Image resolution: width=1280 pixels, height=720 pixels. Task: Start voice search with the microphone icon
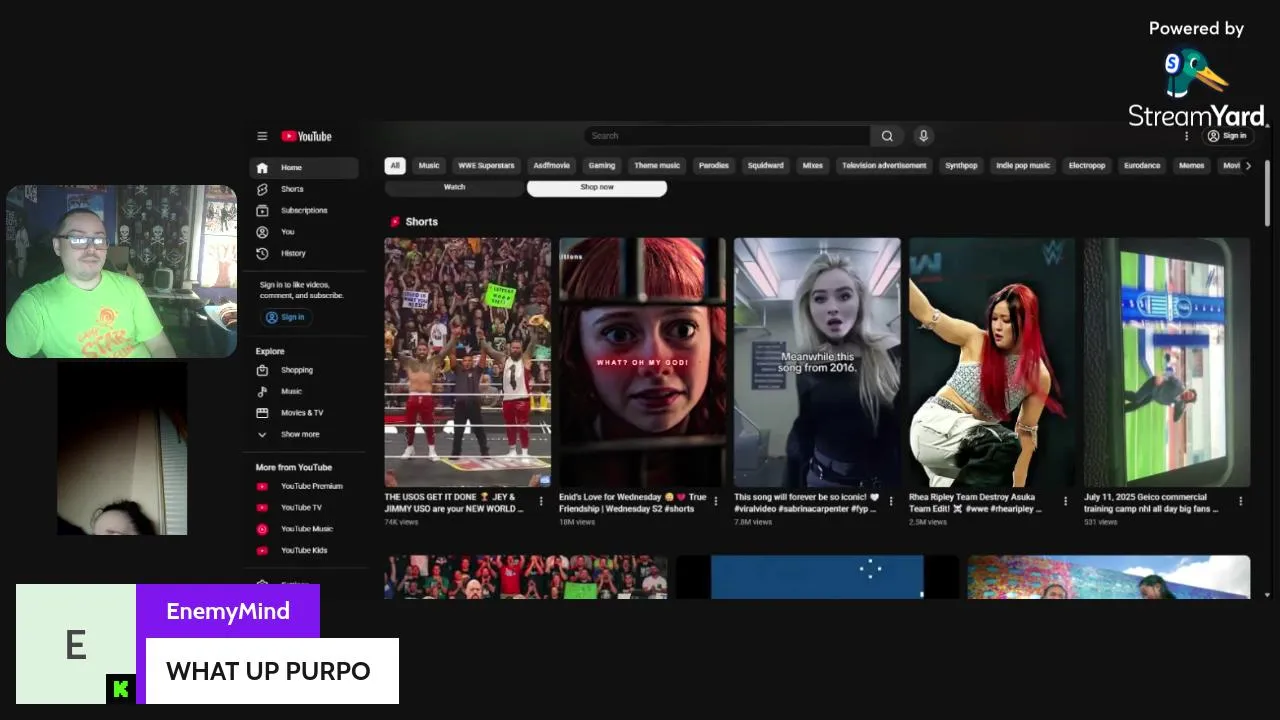pos(923,136)
